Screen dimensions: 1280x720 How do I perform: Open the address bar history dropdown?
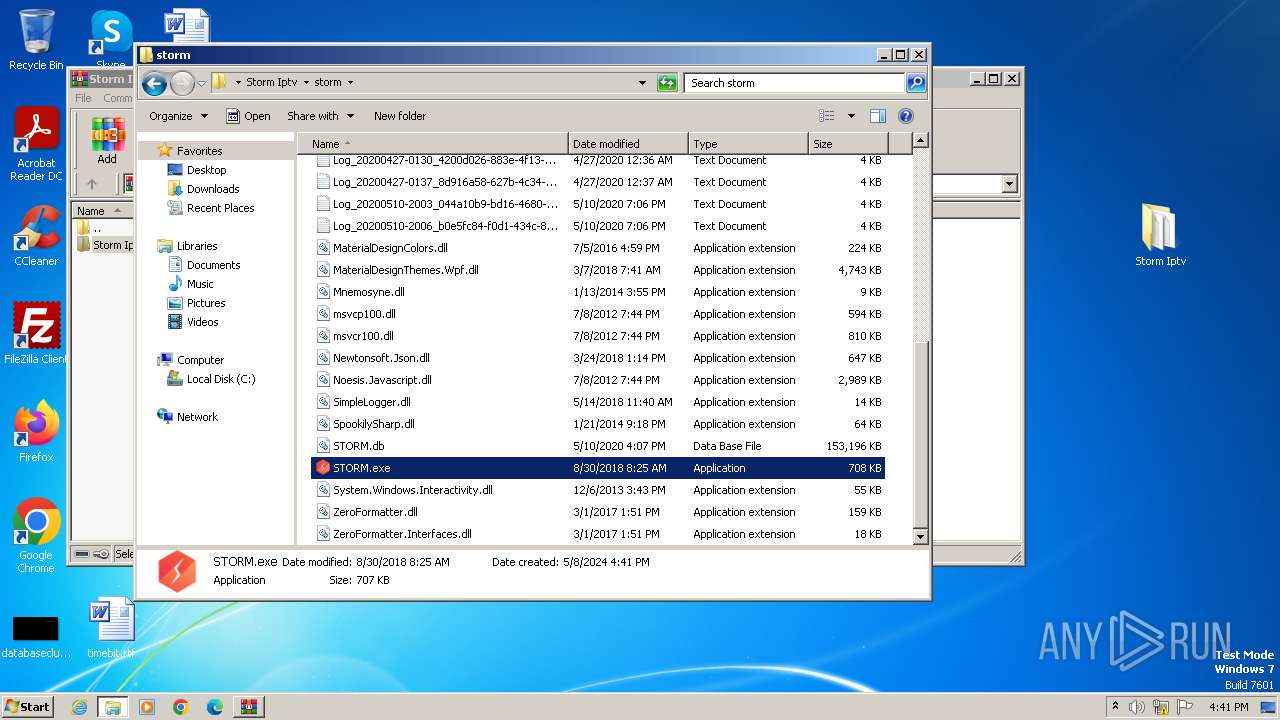(642, 83)
